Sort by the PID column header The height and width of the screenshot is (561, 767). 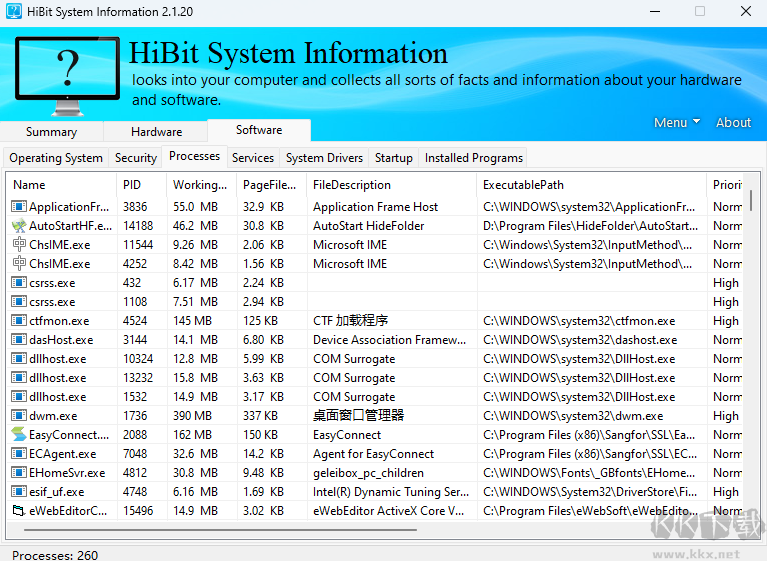[142, 185]
